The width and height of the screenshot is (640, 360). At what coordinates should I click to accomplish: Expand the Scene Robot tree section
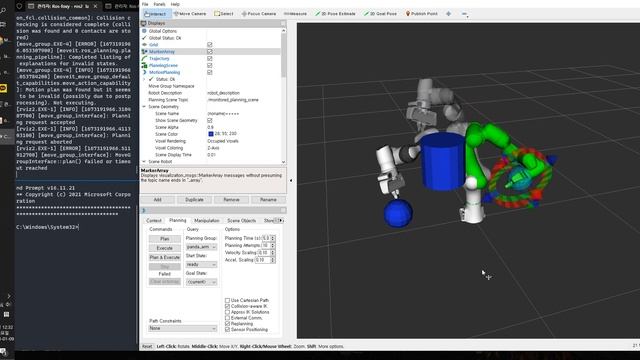tap(144, 162)
